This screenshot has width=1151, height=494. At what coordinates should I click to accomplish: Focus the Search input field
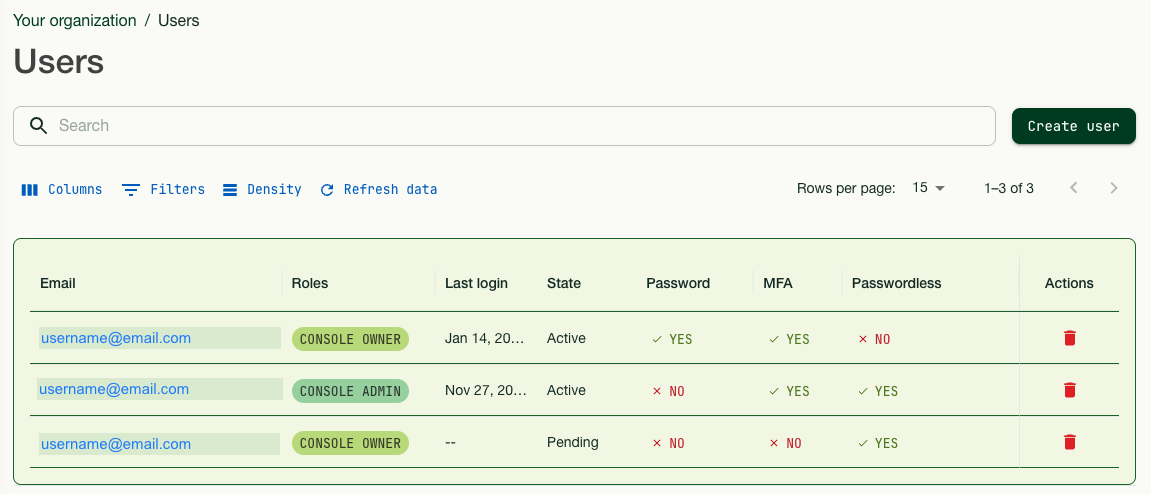(x=520, y=126)
